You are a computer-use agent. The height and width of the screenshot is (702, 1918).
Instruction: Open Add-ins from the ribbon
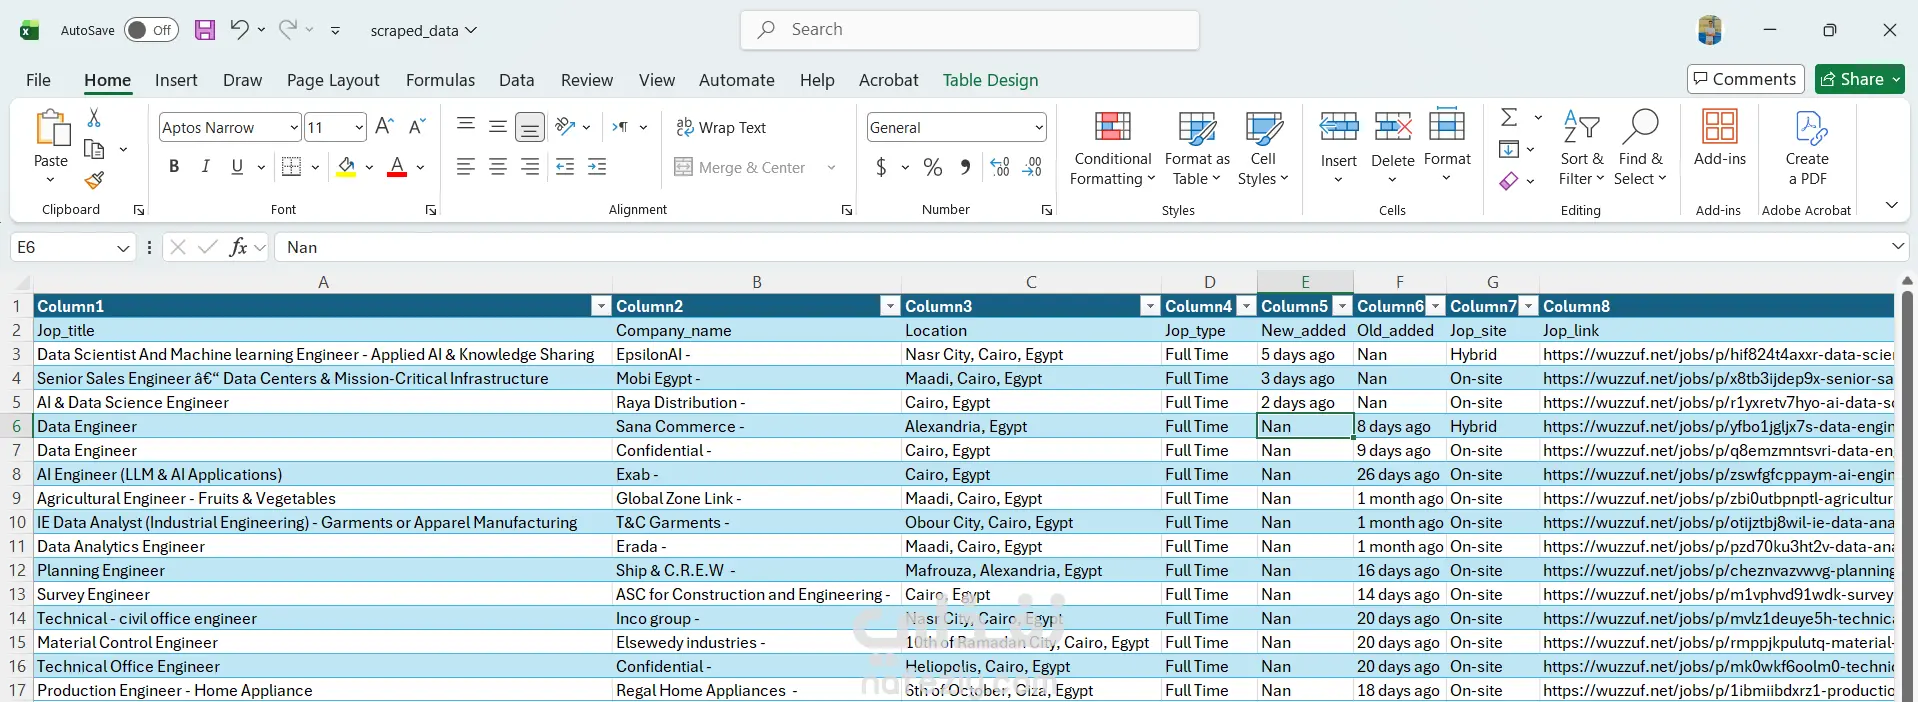pyautogui.click(x=1719, y=138)
